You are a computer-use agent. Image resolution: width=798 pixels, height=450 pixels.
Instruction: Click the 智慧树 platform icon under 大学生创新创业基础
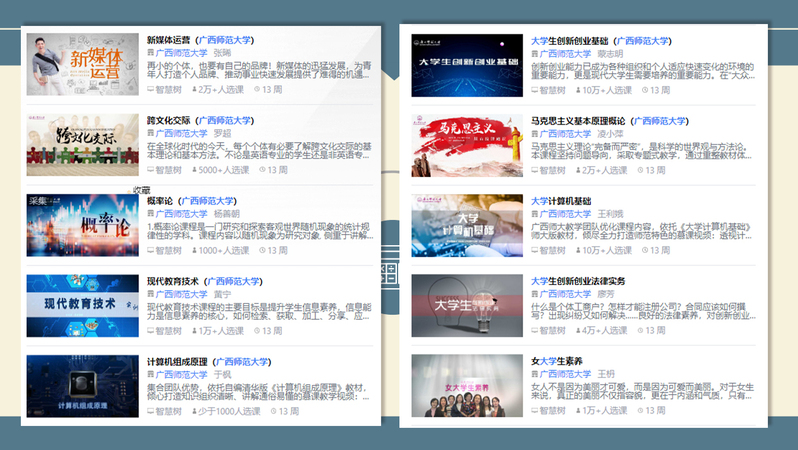coord(535,90)
